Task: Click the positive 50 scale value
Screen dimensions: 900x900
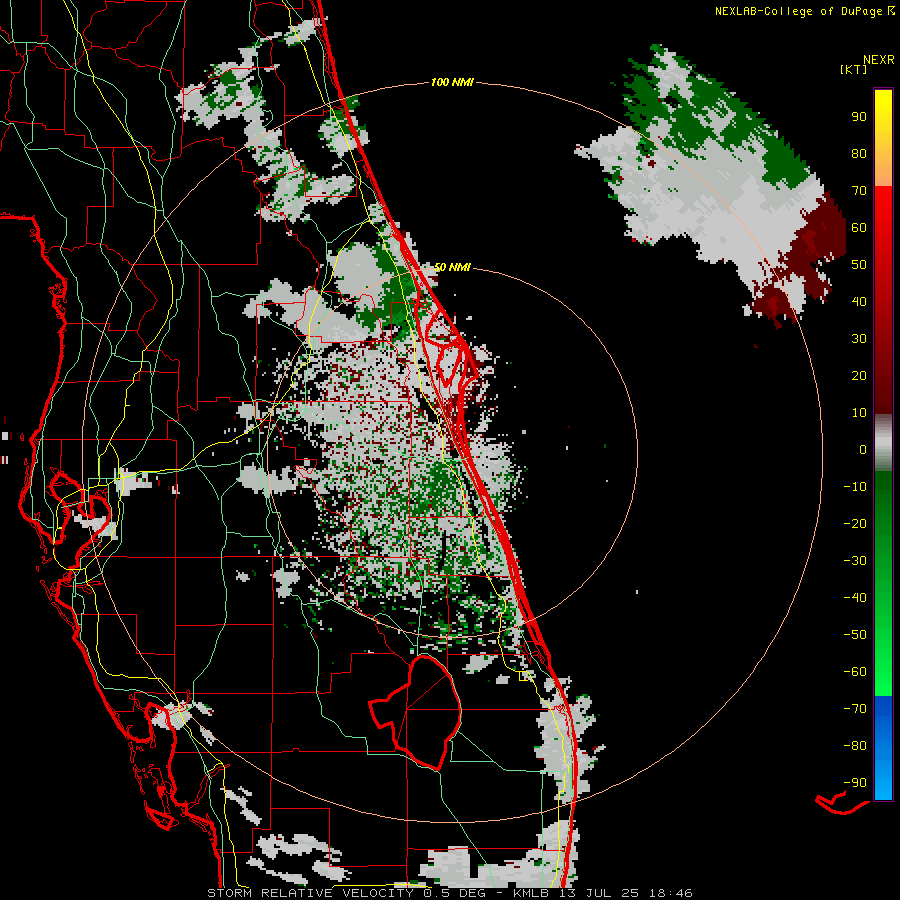Action: click(x=859, y=265)
